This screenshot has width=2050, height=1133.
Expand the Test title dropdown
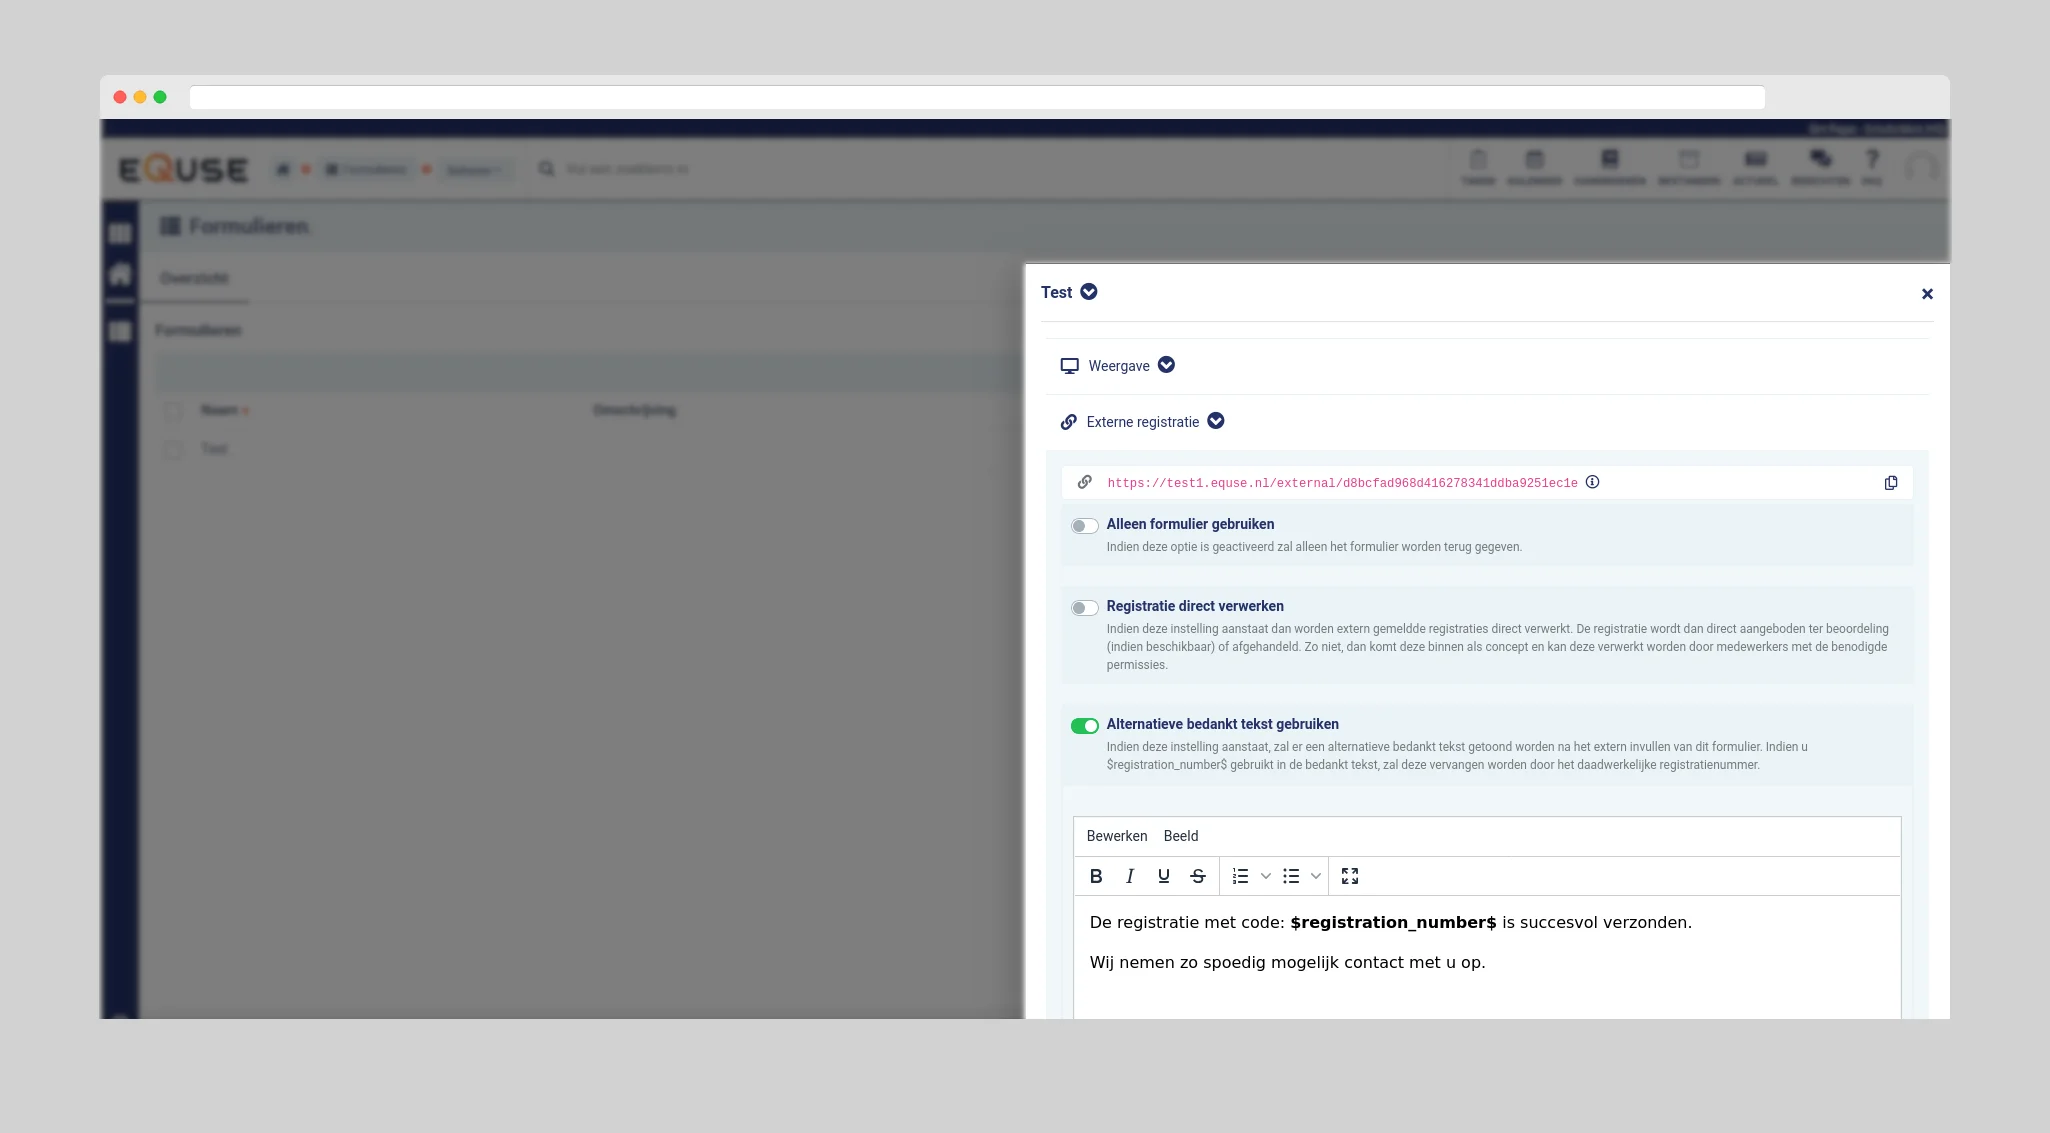(x=1089, y=292)
